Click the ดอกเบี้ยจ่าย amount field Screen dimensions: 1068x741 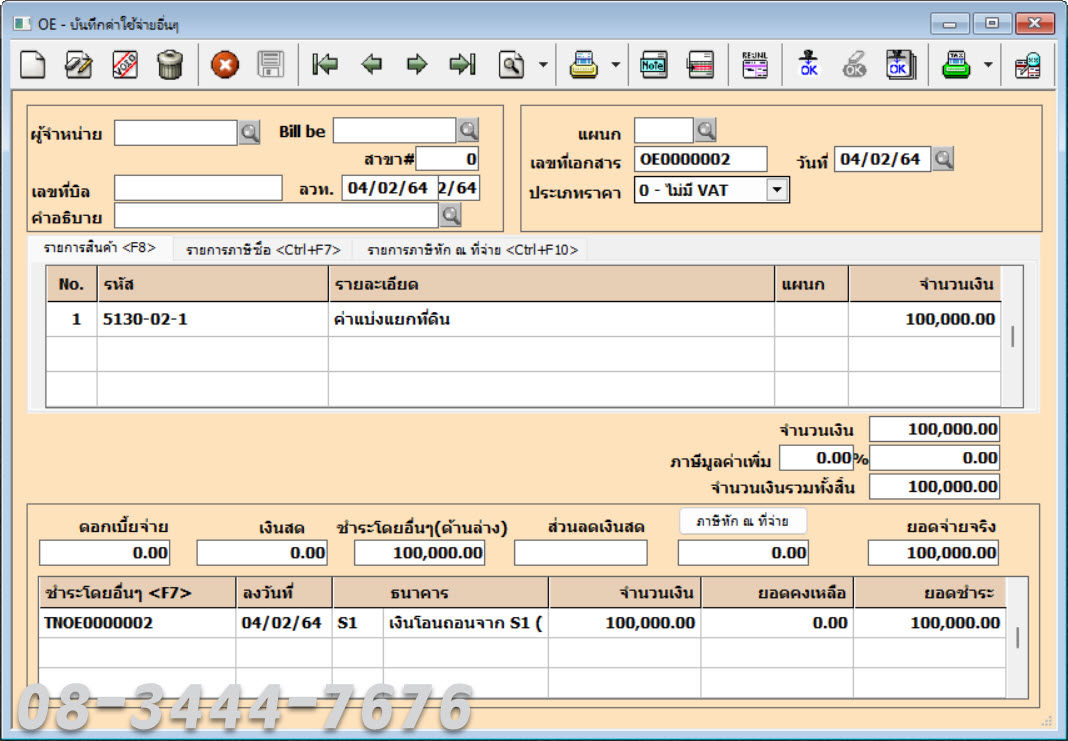(x=104, y=553)
